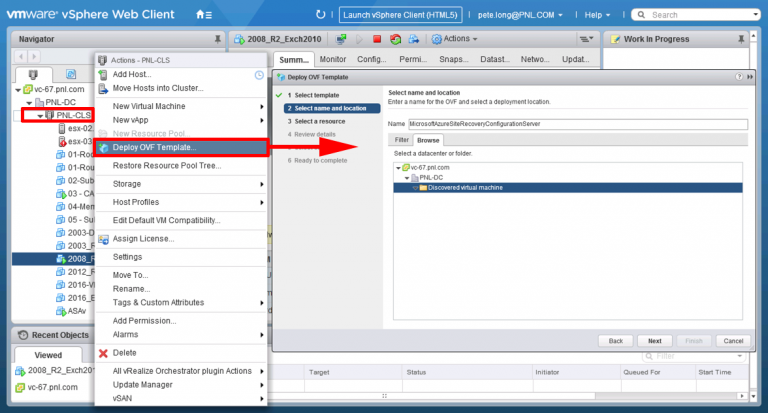Choose Move Hosts into Cluster...

click(x=158, y=88)
